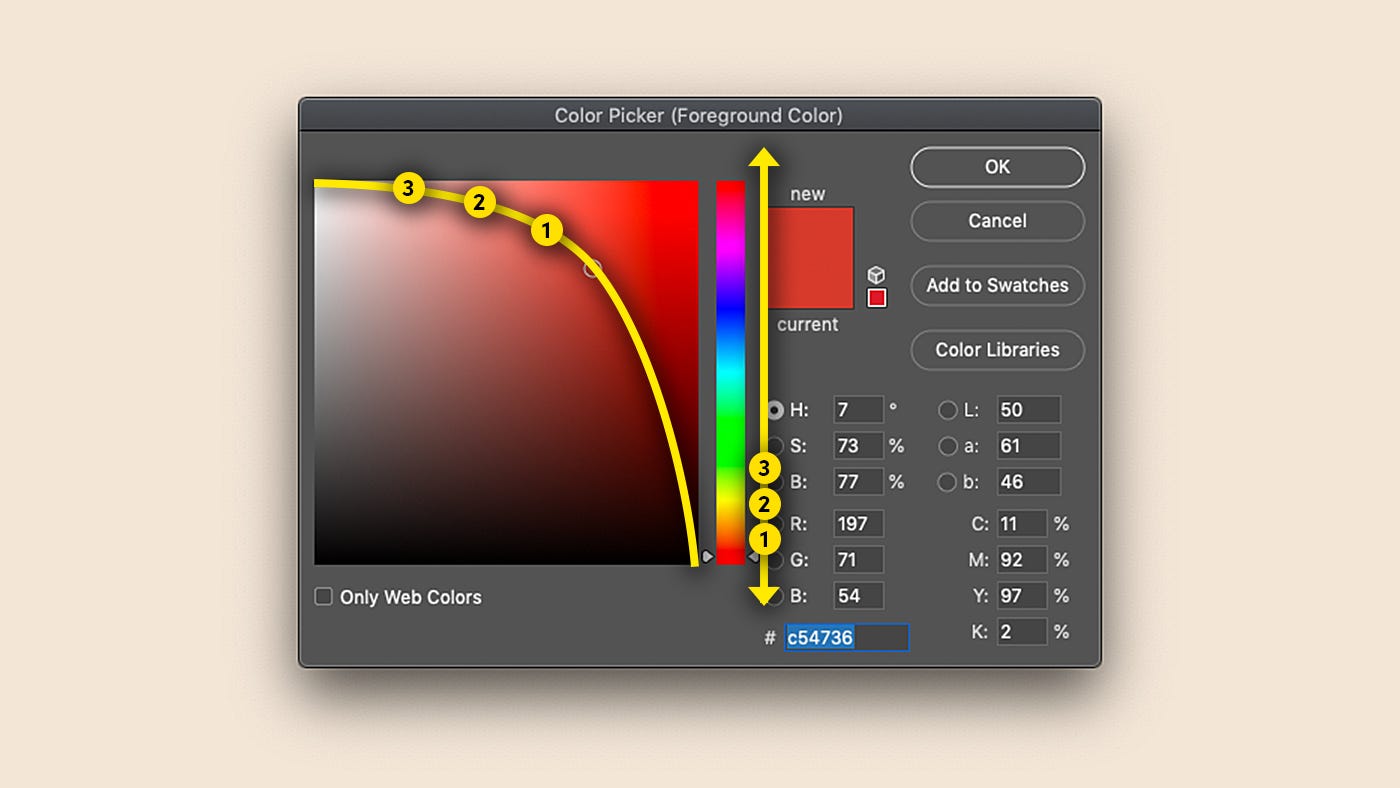Click the OK button
The image size is (1400, 788).
(997, 167)
